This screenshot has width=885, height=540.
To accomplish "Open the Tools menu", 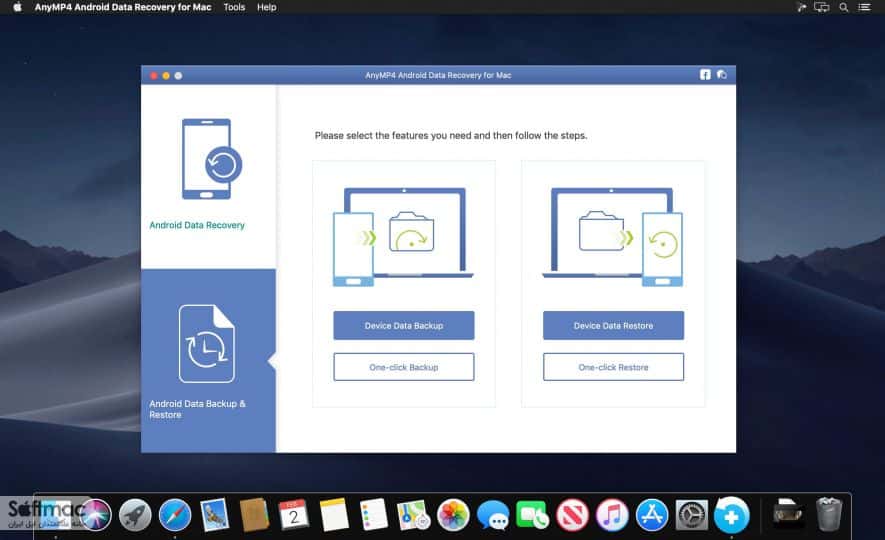I will point(234,7).
